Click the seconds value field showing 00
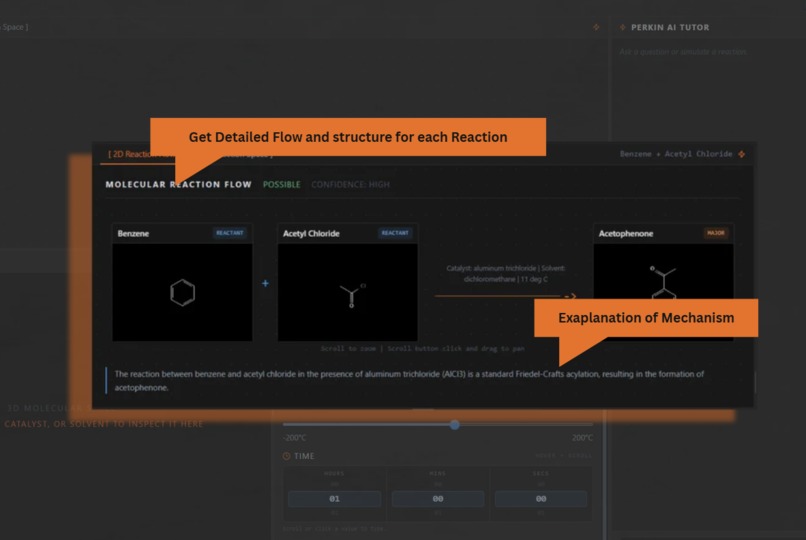The height and width of the screenshot is (540, 806). 541,498
